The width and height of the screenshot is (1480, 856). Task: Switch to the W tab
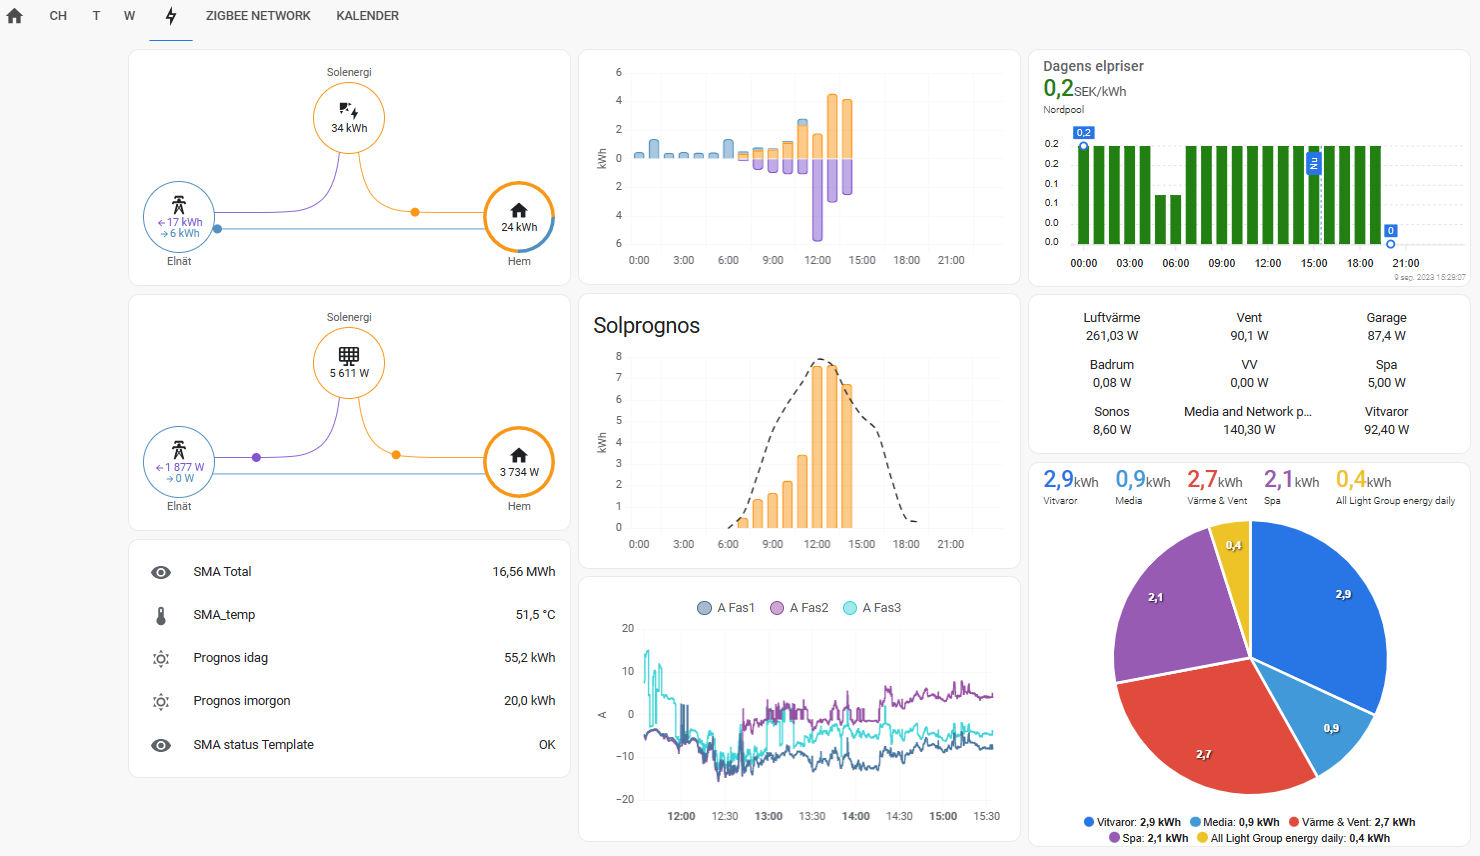pyautogui.click(x=129, y=16)
